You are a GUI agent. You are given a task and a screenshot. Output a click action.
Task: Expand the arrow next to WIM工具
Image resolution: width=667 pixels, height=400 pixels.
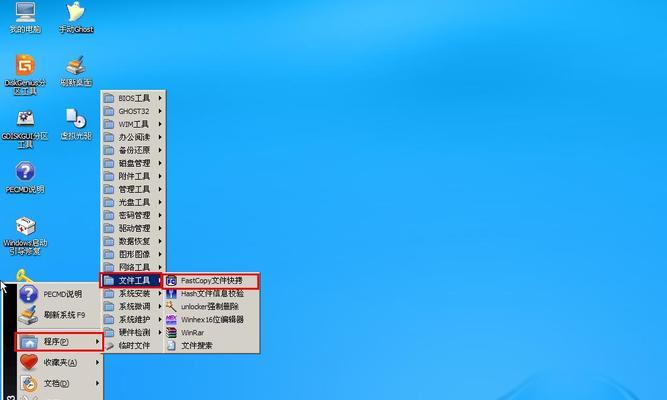coord(160,124)
